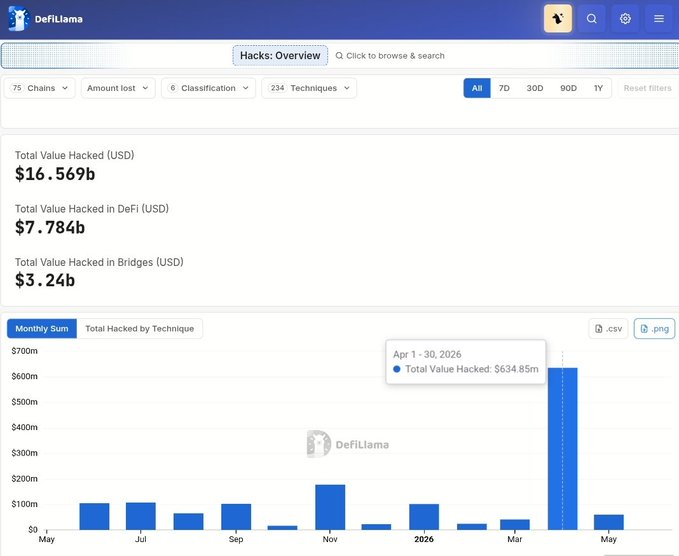The height and width of the screenshot is (556, 679).
Task: Click the Hacks: Overview page label
Action: tap(280, 55)
